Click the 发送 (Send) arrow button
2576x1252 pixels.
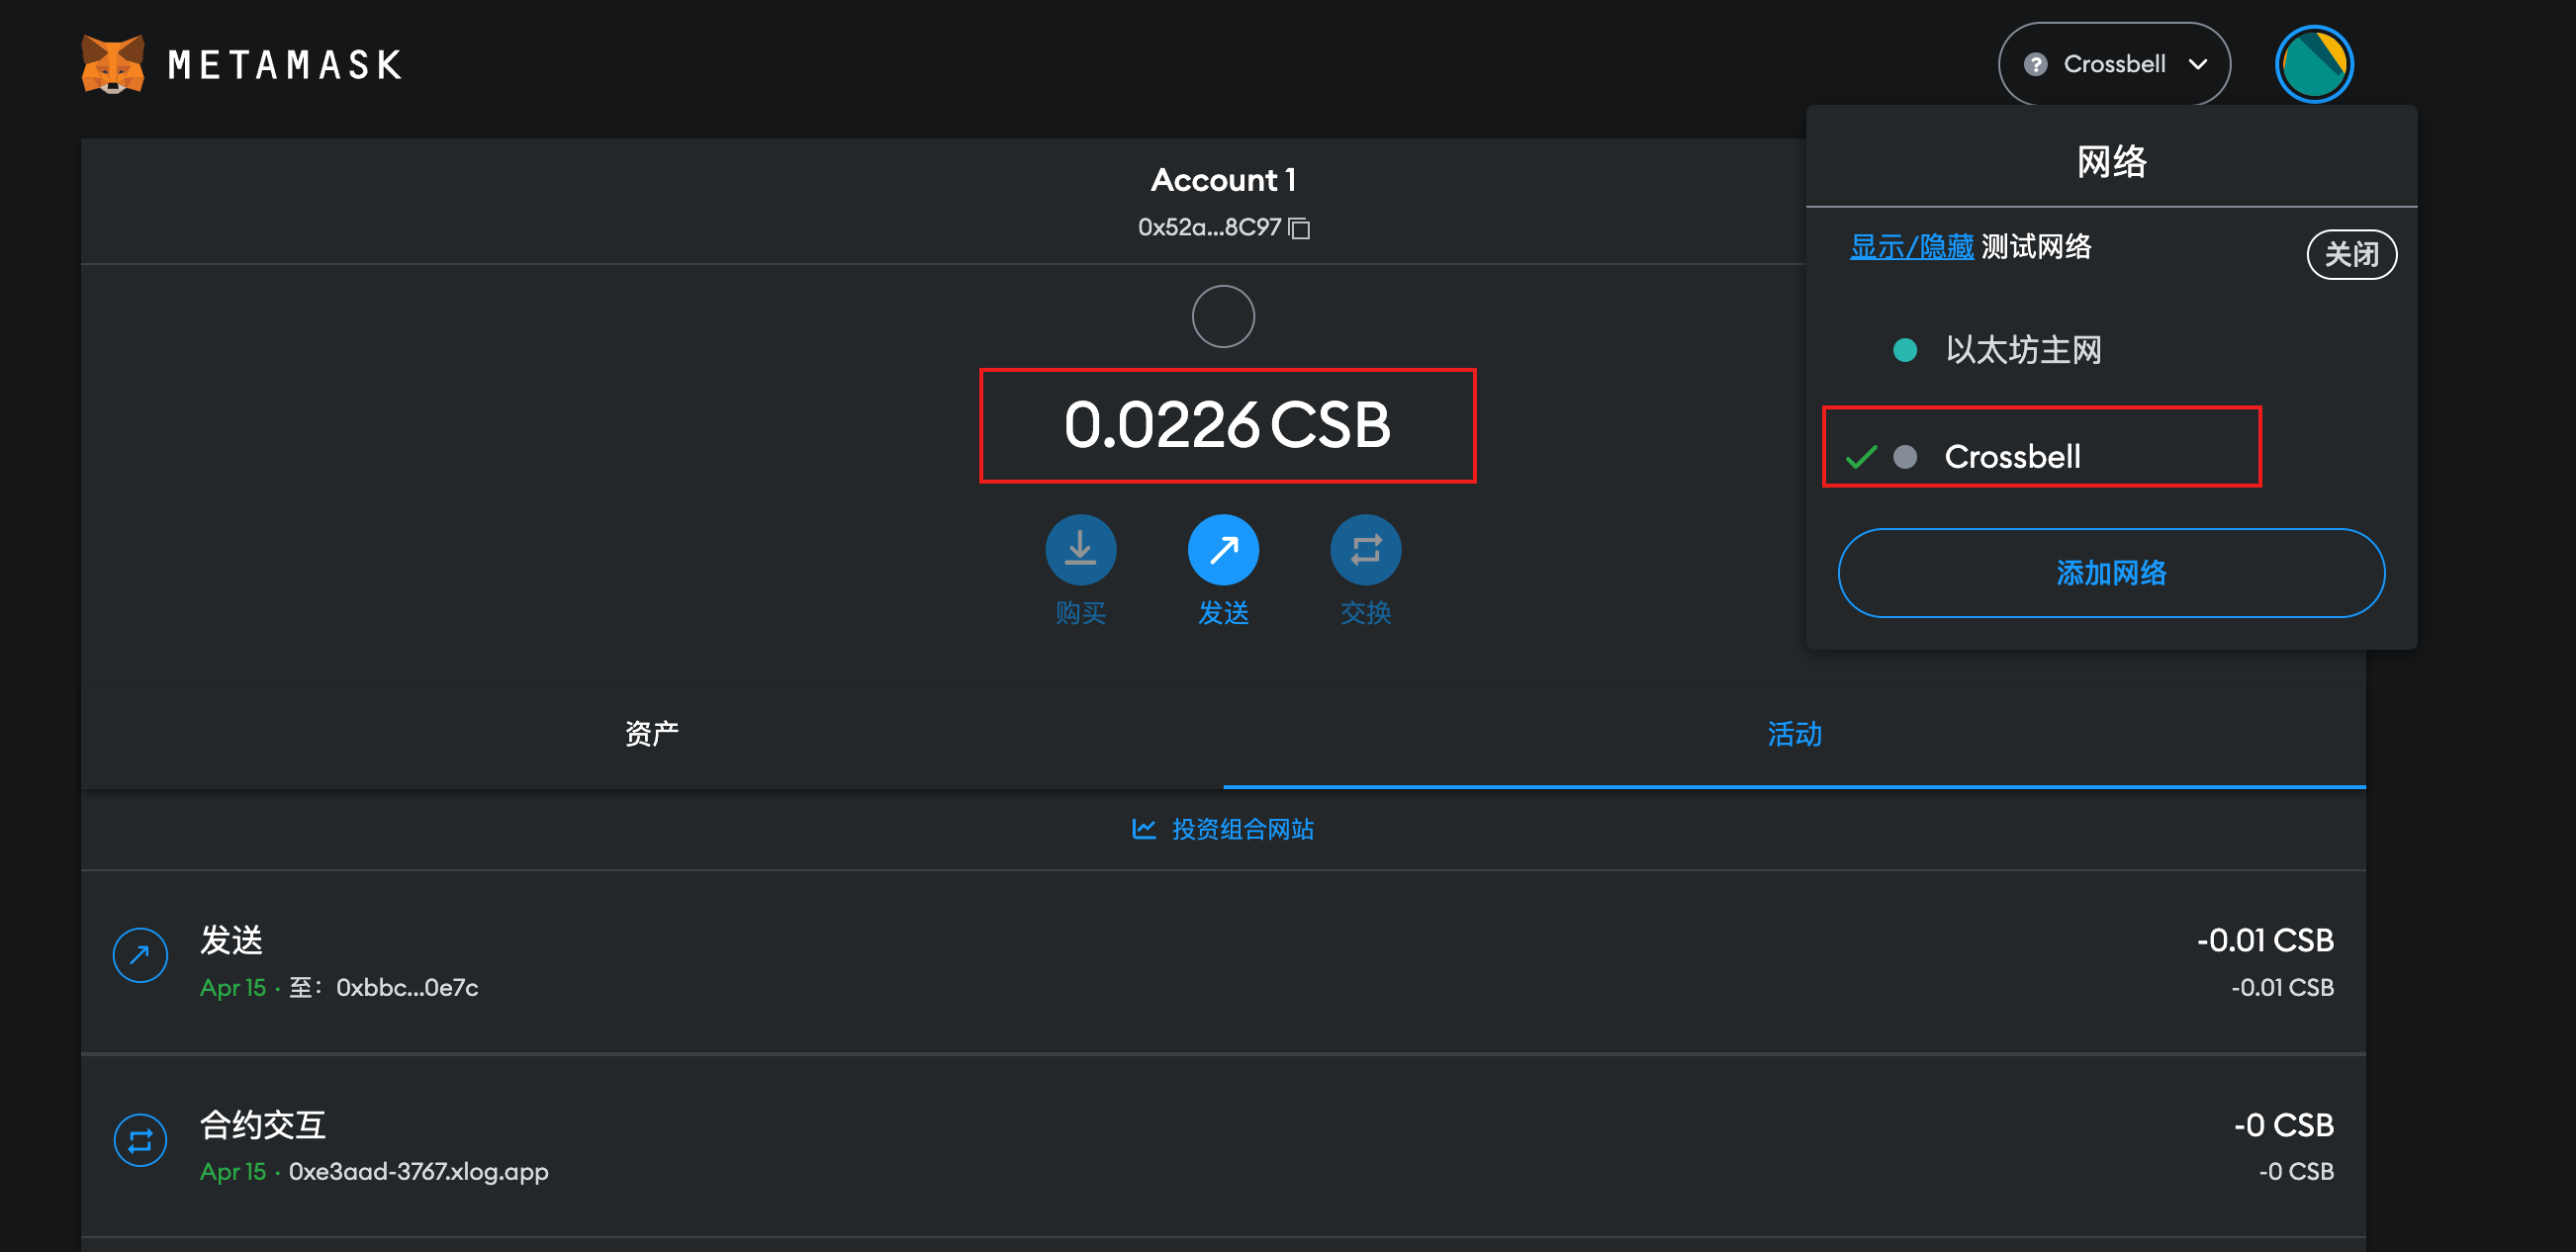1223,550
